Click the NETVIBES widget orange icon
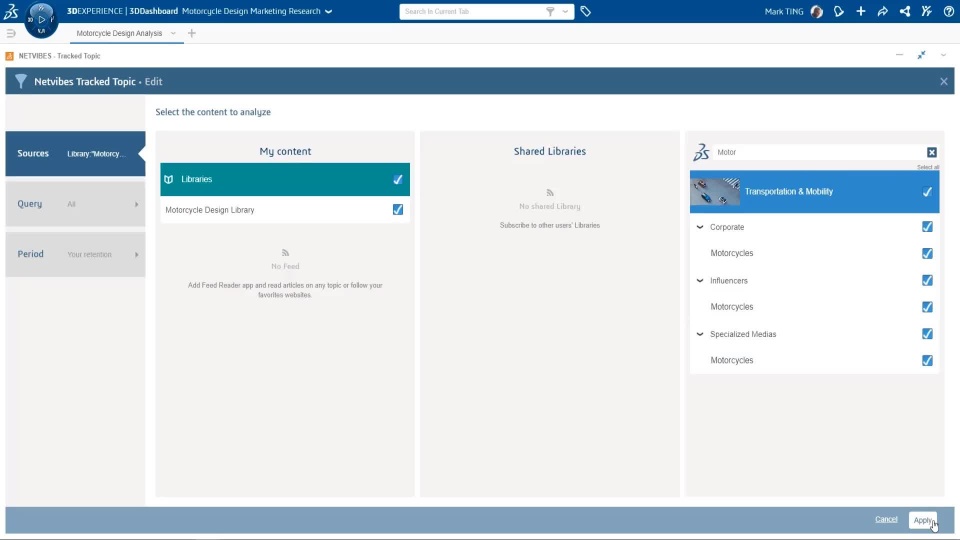The image size is (960, 540). click(9, 56)
